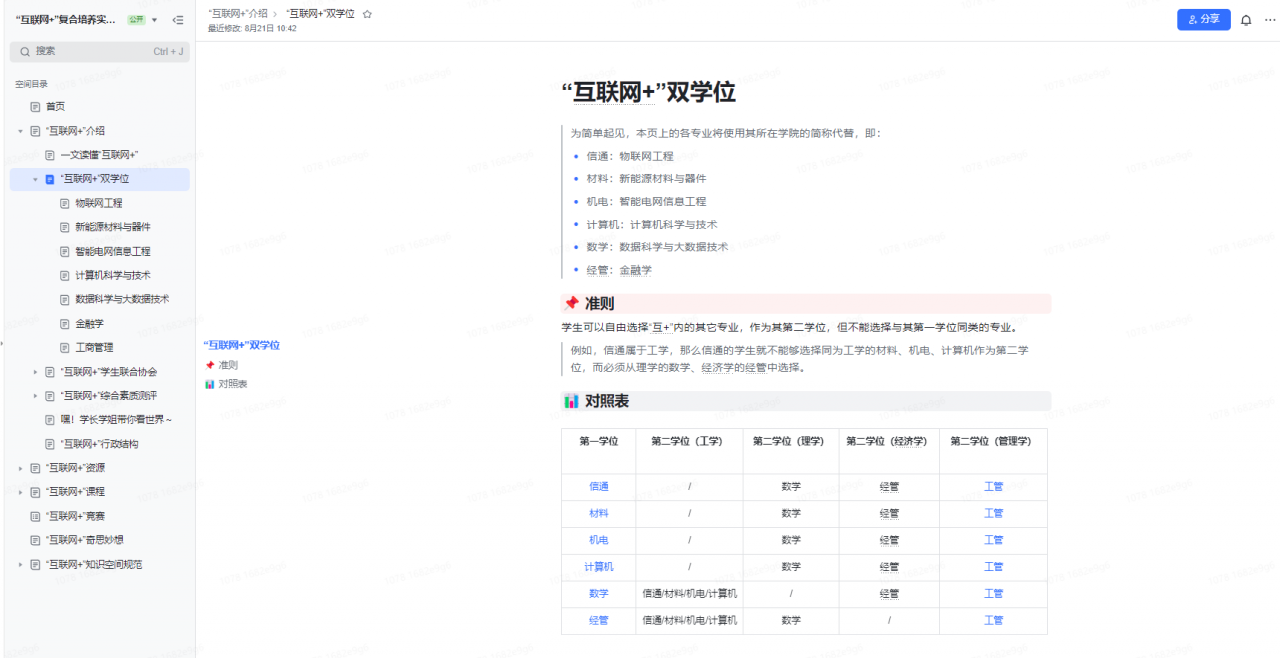The height and width of the screenshot is (658, 1280).
Task: Expand the "互联网+"课程 tree node
Action: pos(20,492)
